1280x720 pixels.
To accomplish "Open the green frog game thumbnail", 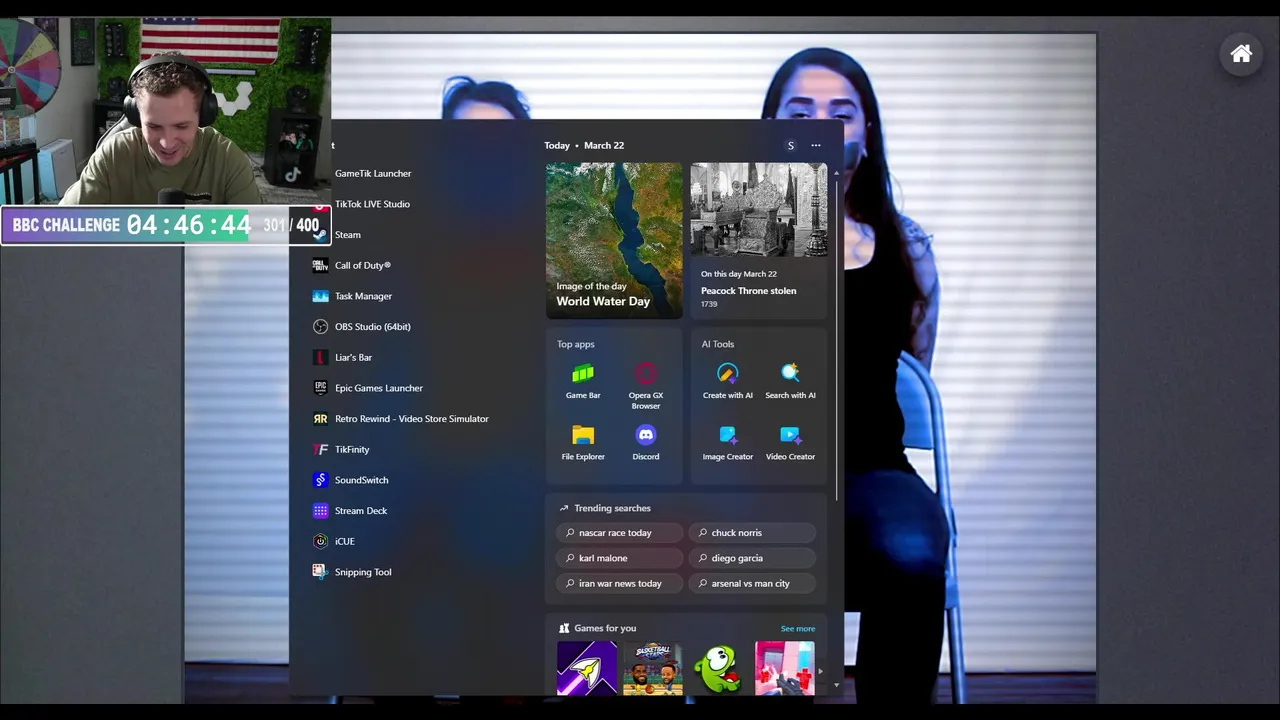I will pyautogui.click(x=719, y=668).
